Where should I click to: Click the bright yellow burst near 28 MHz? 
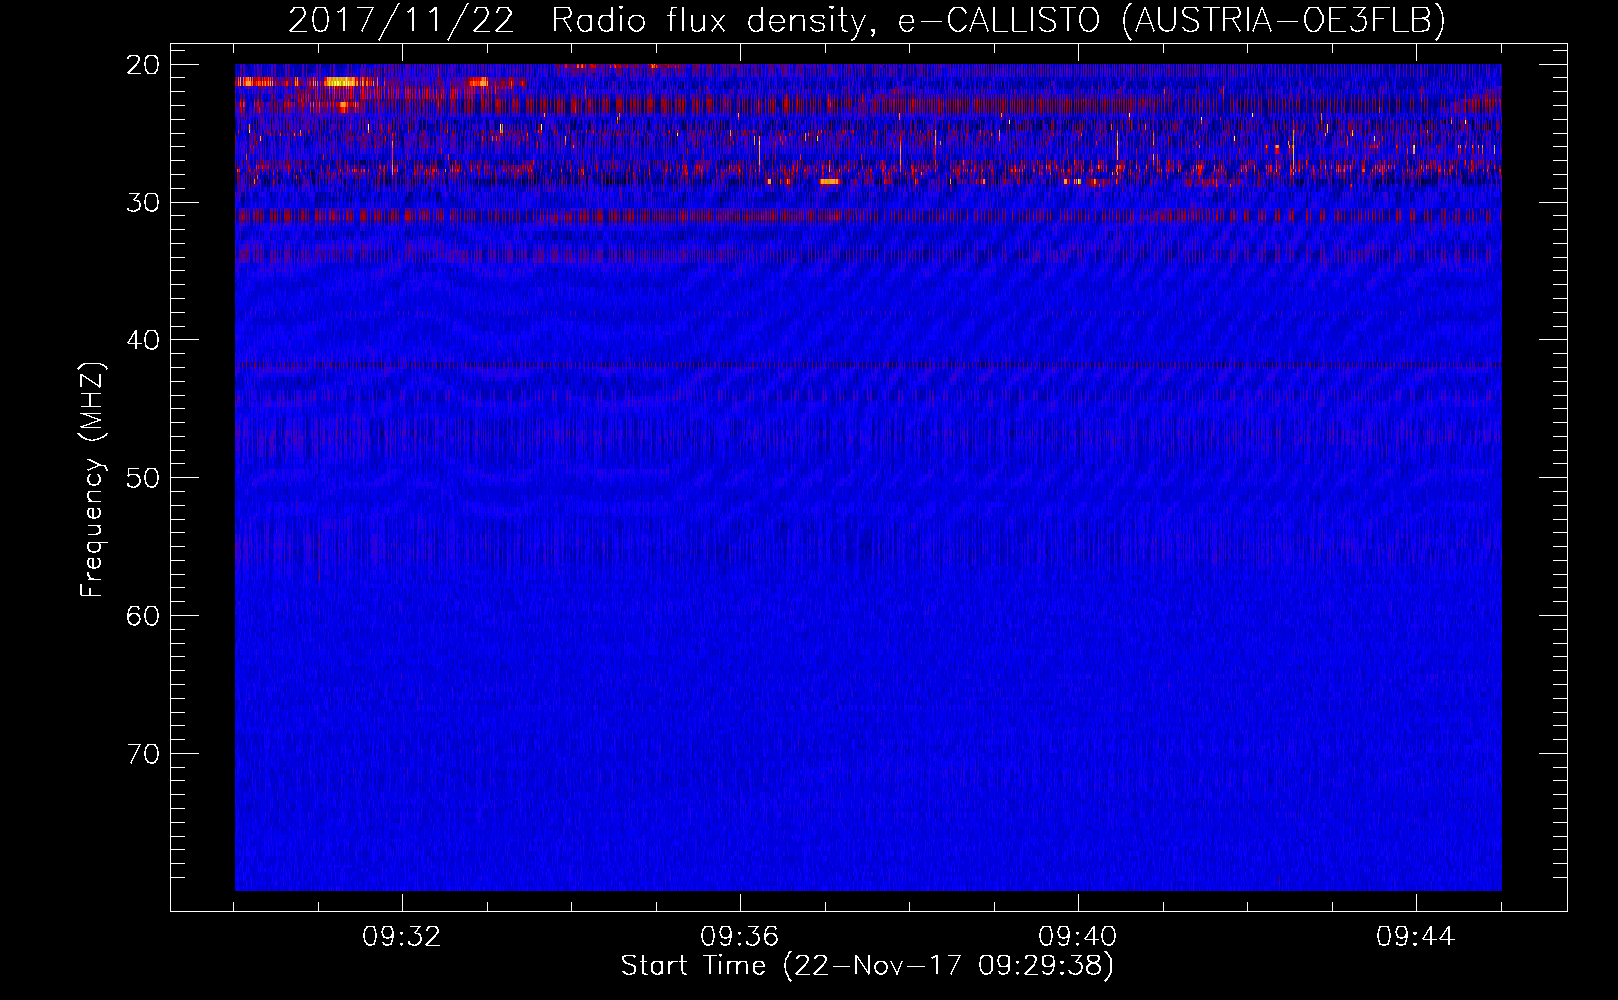coord(829,182)
